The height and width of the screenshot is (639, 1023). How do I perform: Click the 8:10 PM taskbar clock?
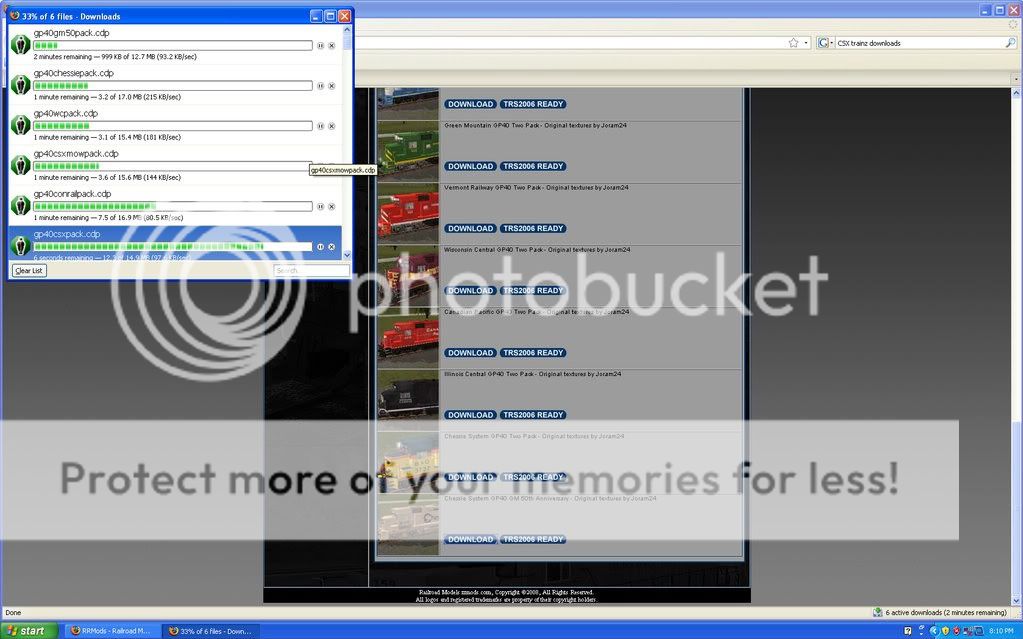[1001, 631]
